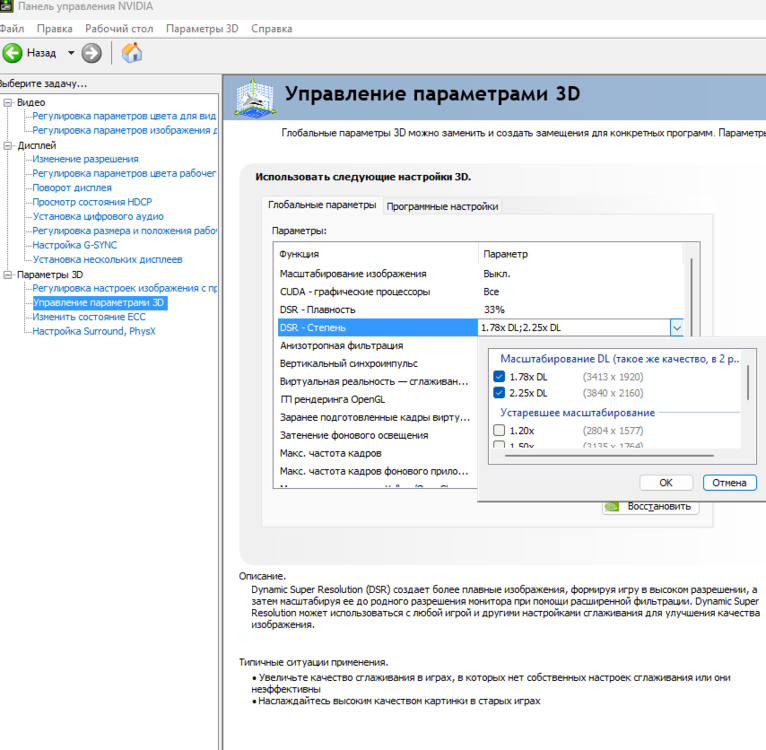Open Регулировка параметров цвета рабочего стола
Image resolution: width=766 pixels, height=750 pixels.
124,173
